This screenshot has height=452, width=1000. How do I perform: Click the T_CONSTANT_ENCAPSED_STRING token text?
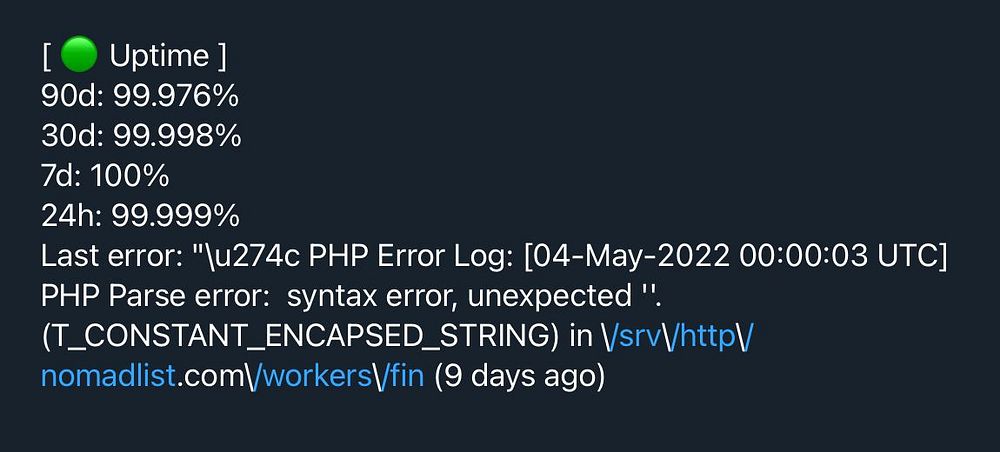pos(297,338)
